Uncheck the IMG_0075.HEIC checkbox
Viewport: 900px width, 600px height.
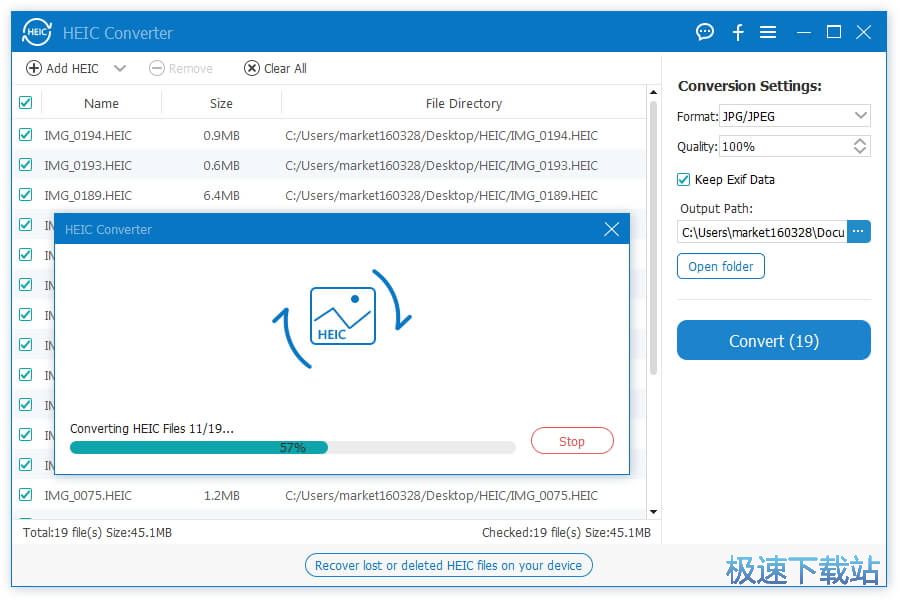point(26,495)
